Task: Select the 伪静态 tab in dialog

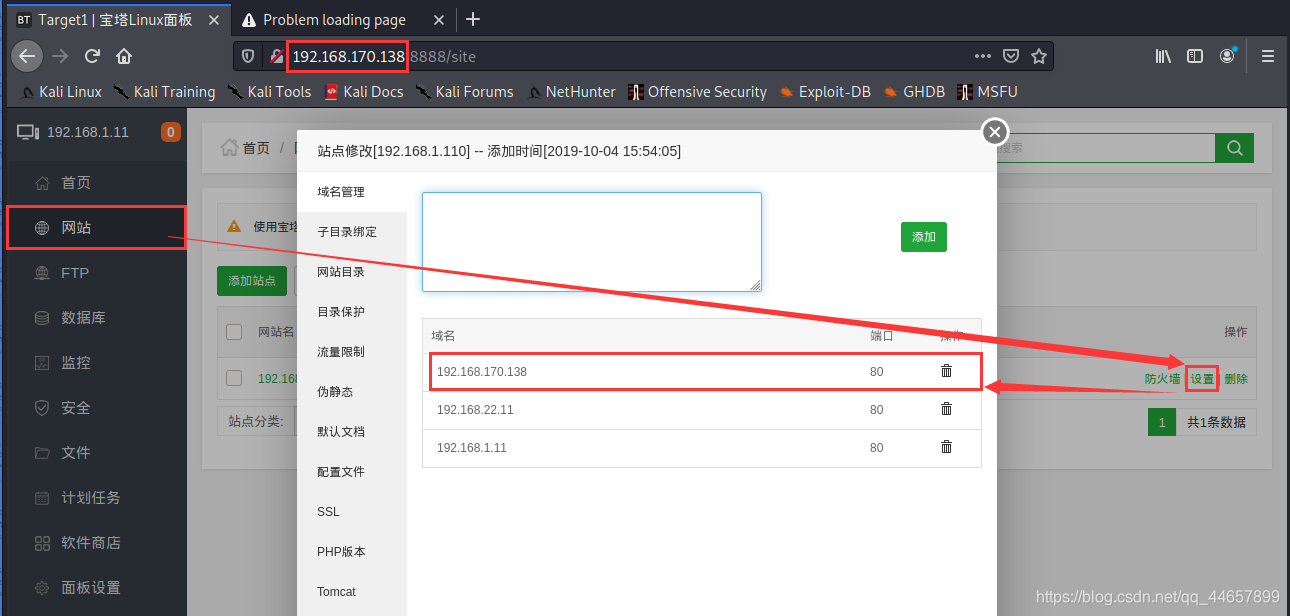Action: [352, 392]
